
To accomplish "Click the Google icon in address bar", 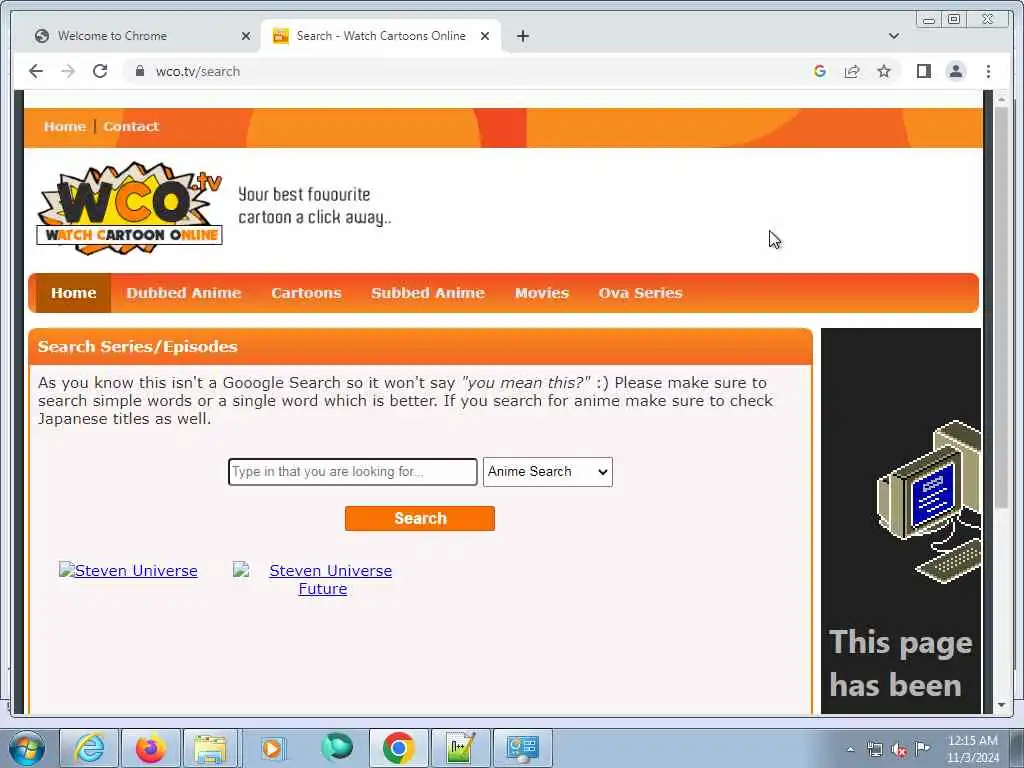I will [820, 71].
